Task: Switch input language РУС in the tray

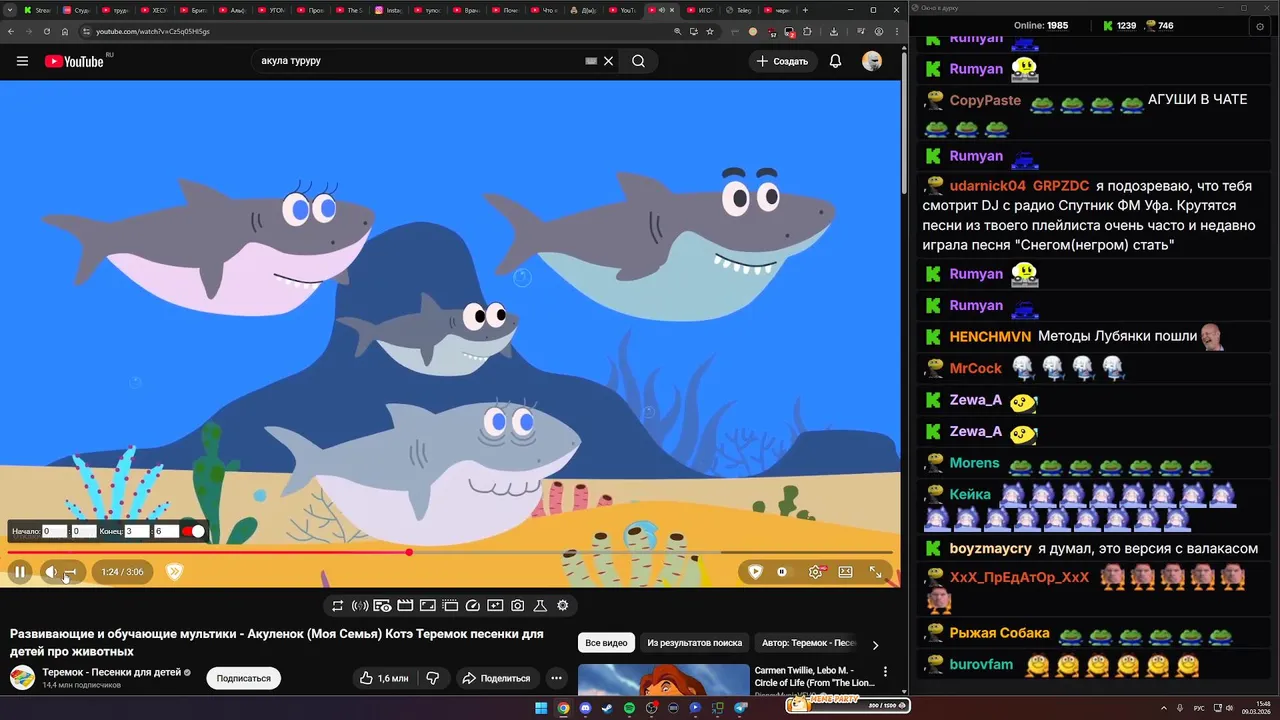Action: click(x=1199, y=708)
